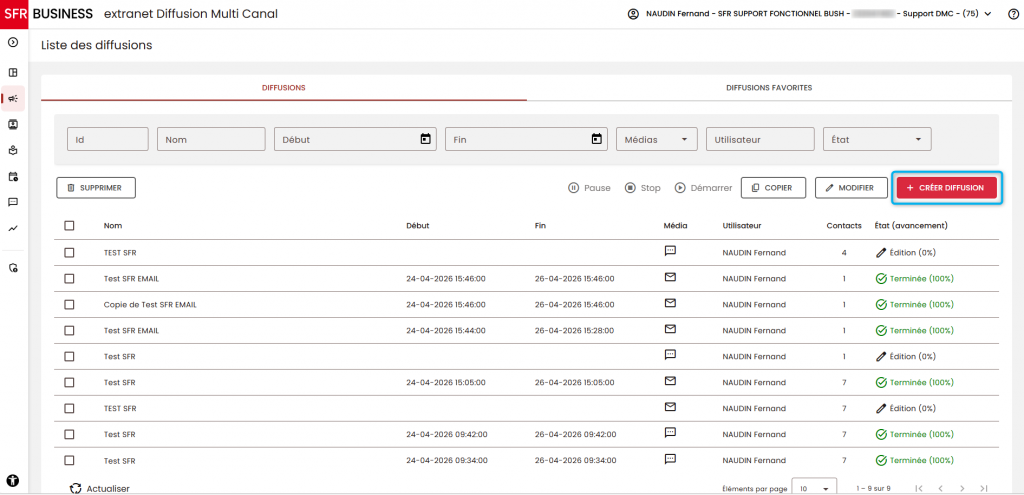Click the email media icon of Copie de Test SFR EMAIL
The width and height of the screenshot is (1024, 495).
(x=670, y=303)
